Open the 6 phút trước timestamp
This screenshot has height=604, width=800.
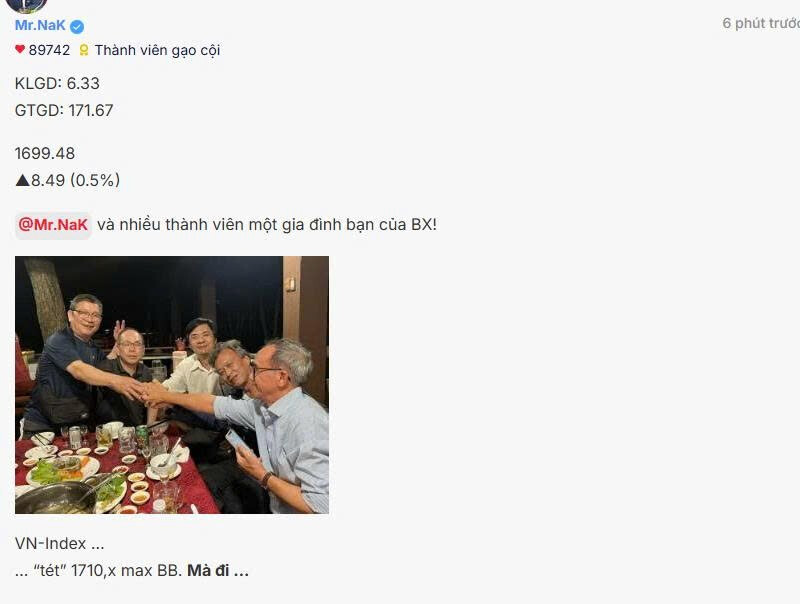(x=761, y=23)
